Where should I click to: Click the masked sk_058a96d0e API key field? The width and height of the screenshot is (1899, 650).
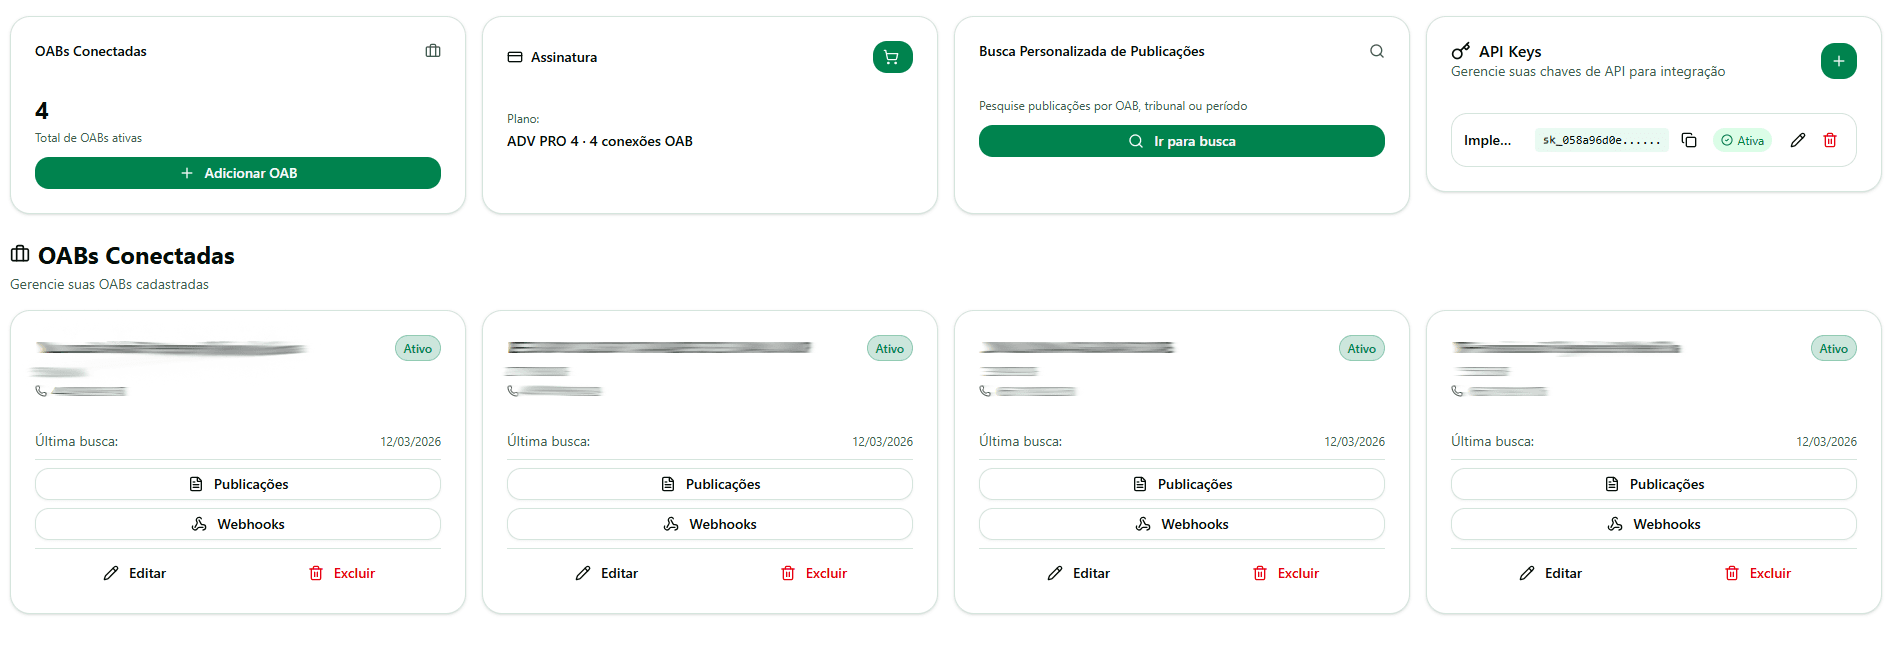click(1600, 140)
